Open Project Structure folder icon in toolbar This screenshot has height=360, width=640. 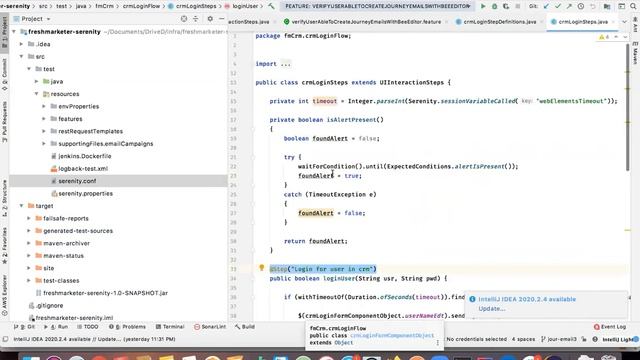click(607, 7)
